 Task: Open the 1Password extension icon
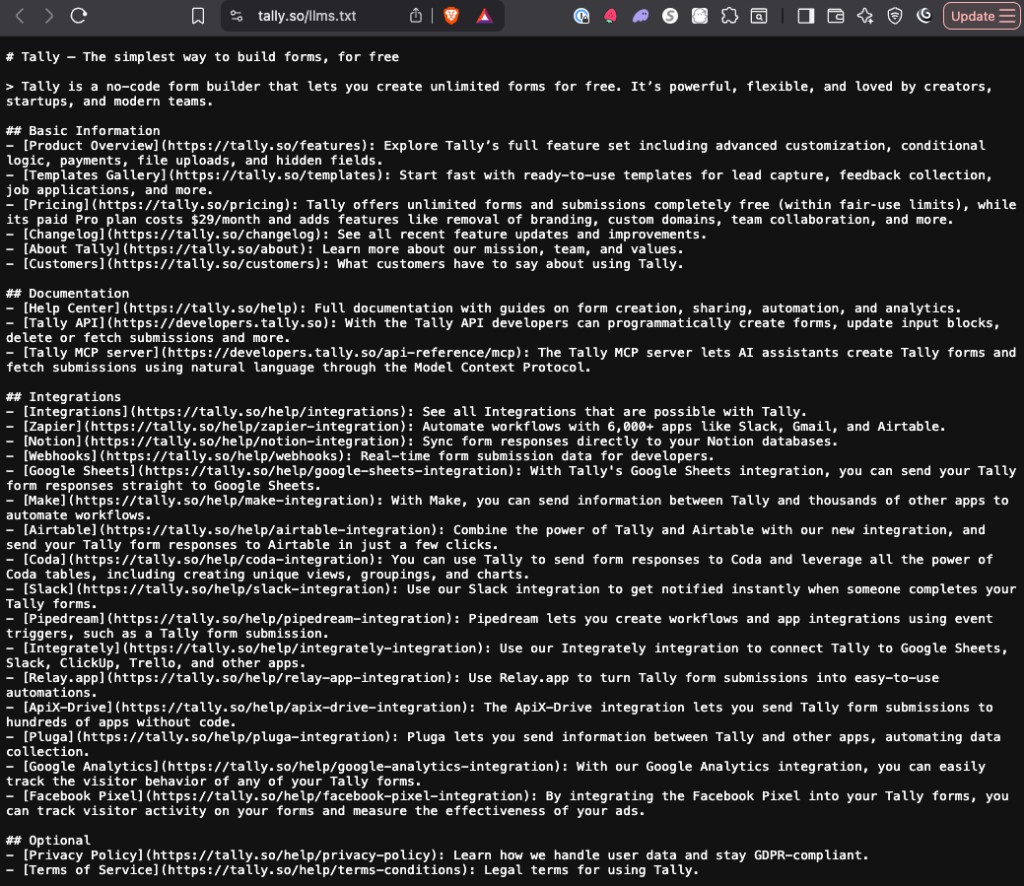[x=581, y=16]
